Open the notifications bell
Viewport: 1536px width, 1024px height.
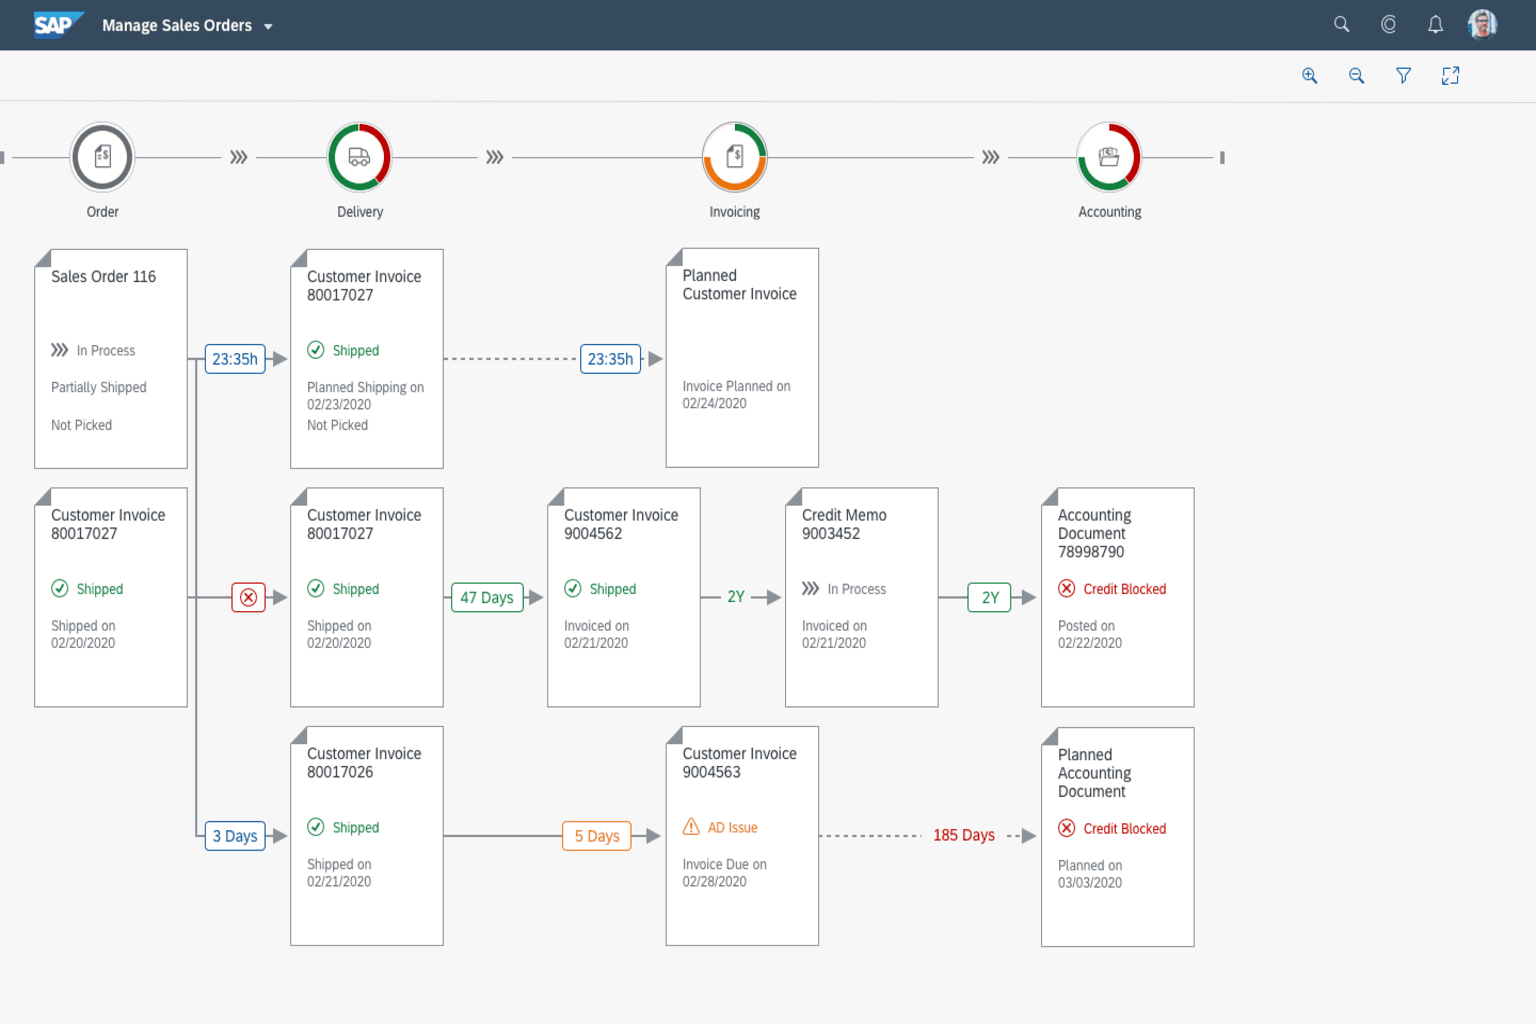coord(1435,25)
